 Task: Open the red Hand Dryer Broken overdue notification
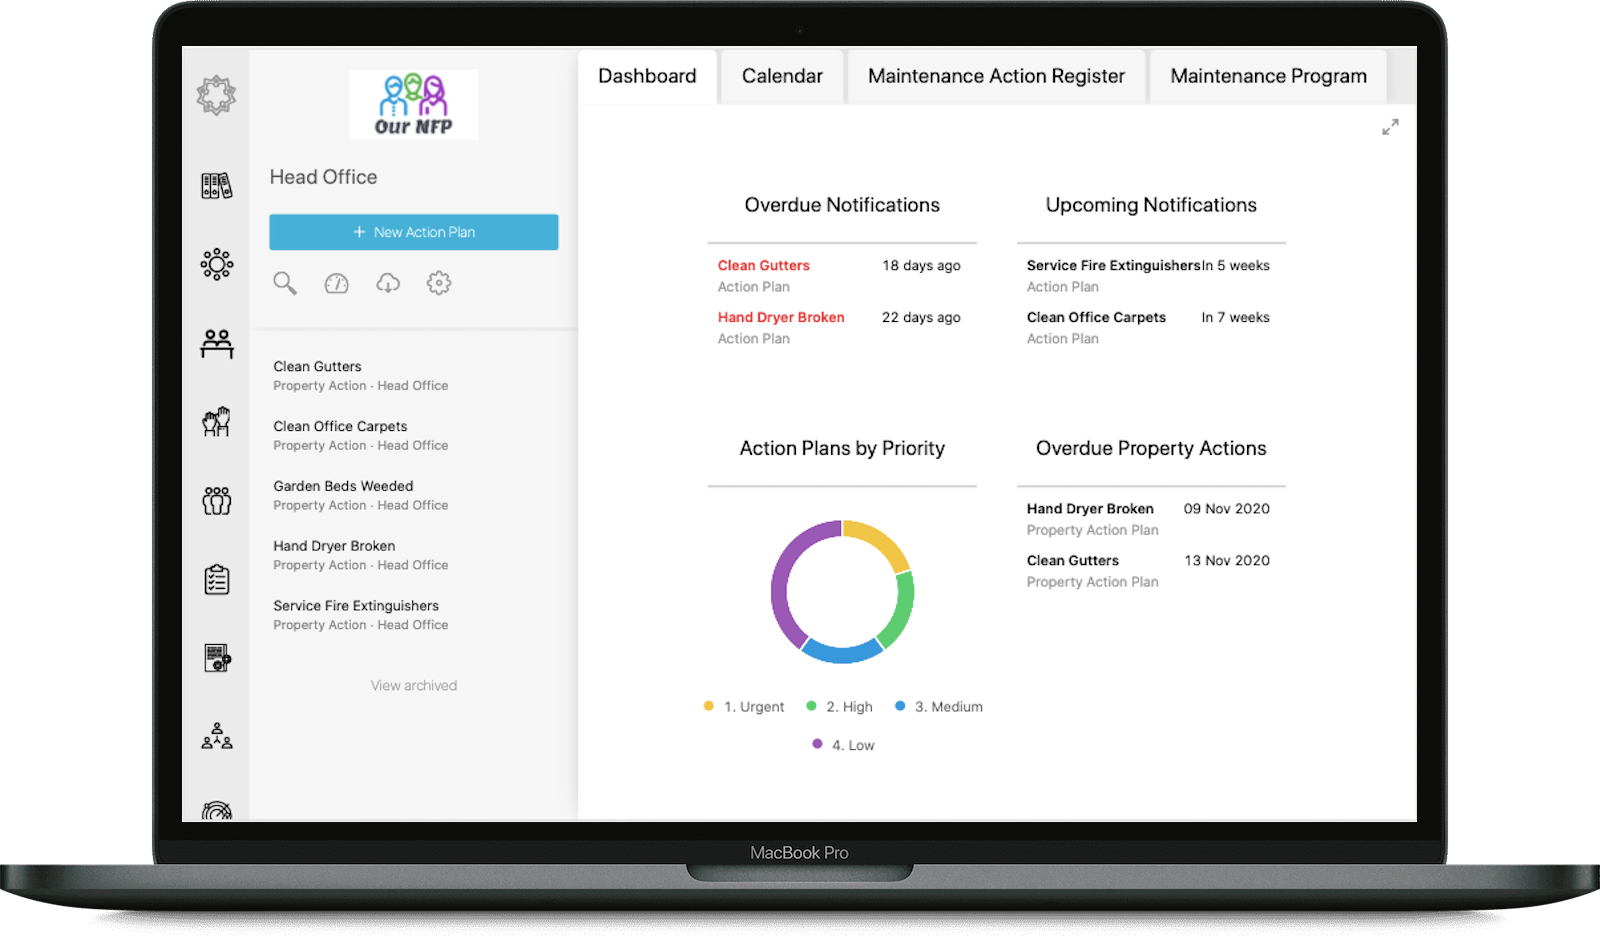point(781,317)
